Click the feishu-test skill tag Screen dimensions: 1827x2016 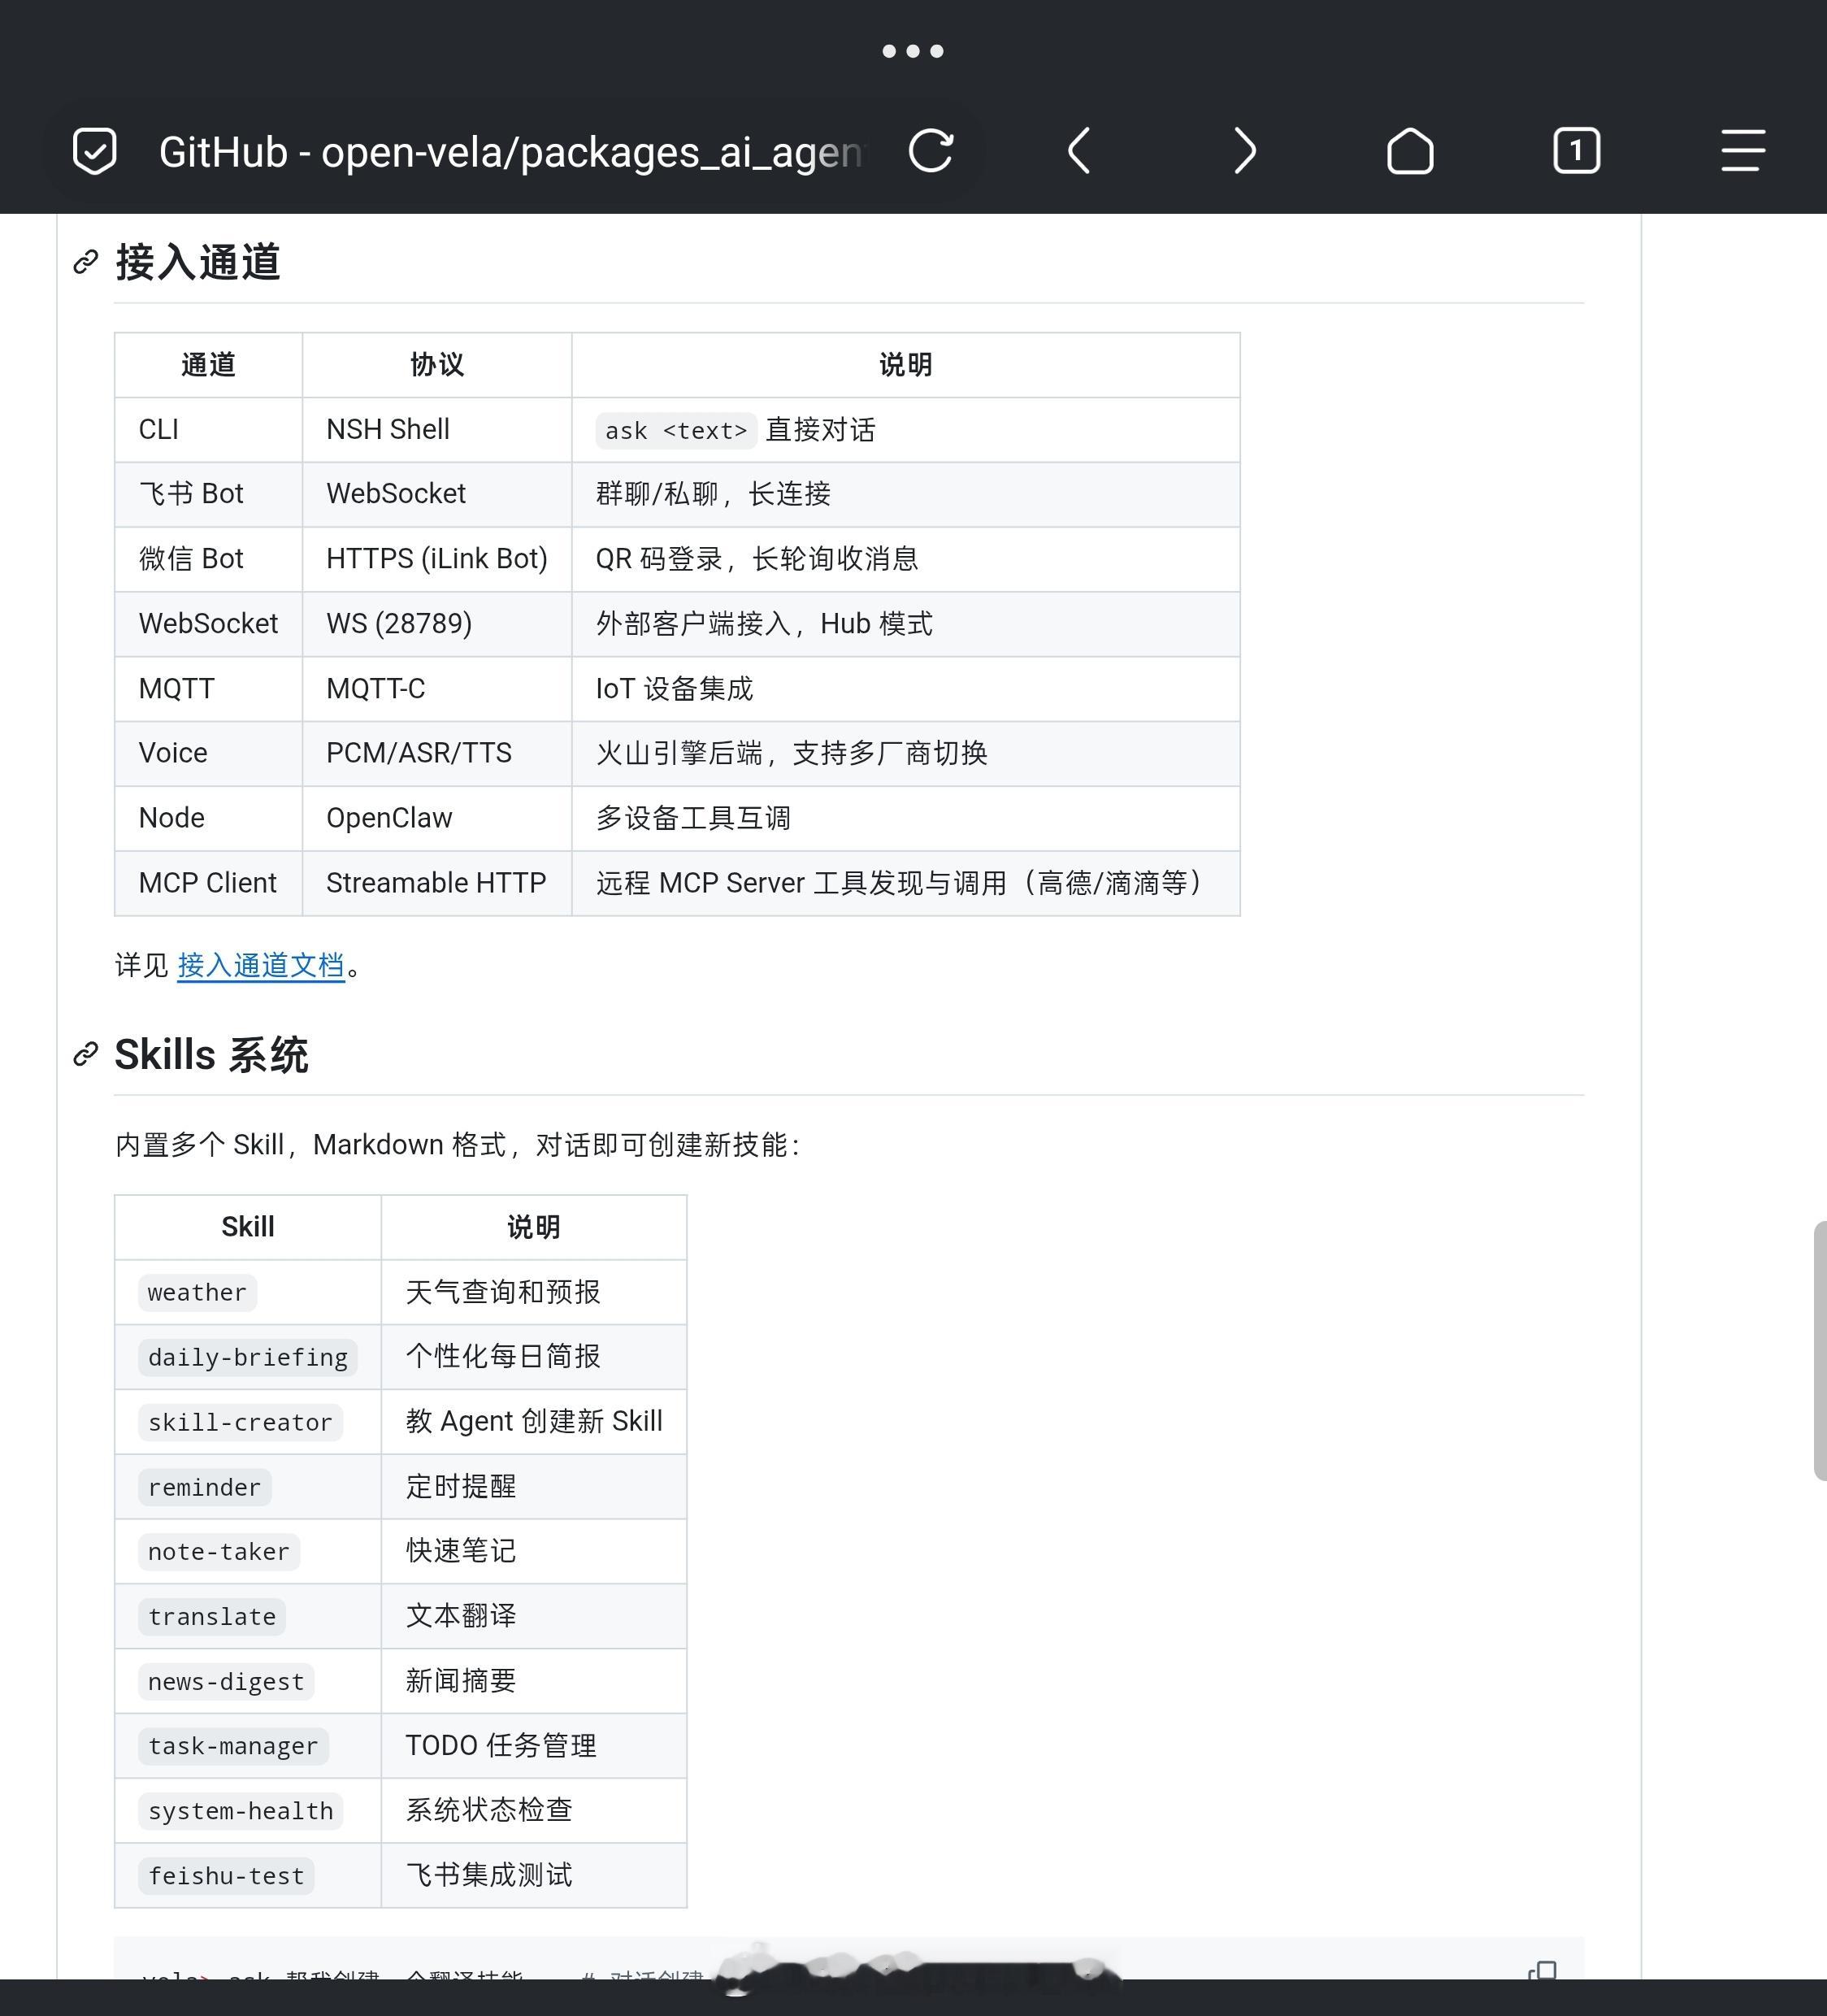click(x=226, y=1876)
